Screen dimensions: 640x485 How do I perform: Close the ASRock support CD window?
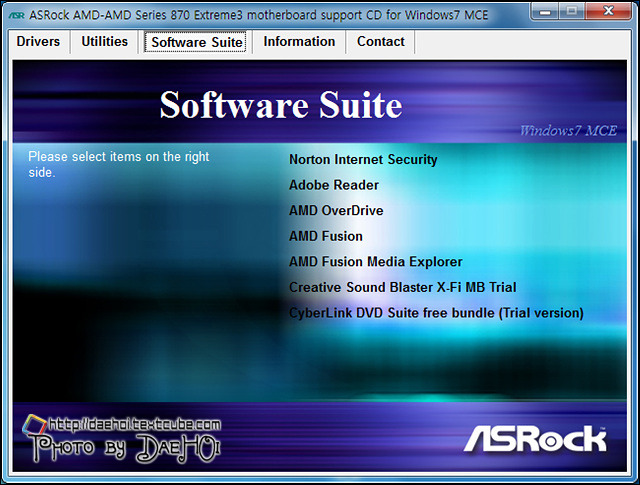(x=608, y=11)
